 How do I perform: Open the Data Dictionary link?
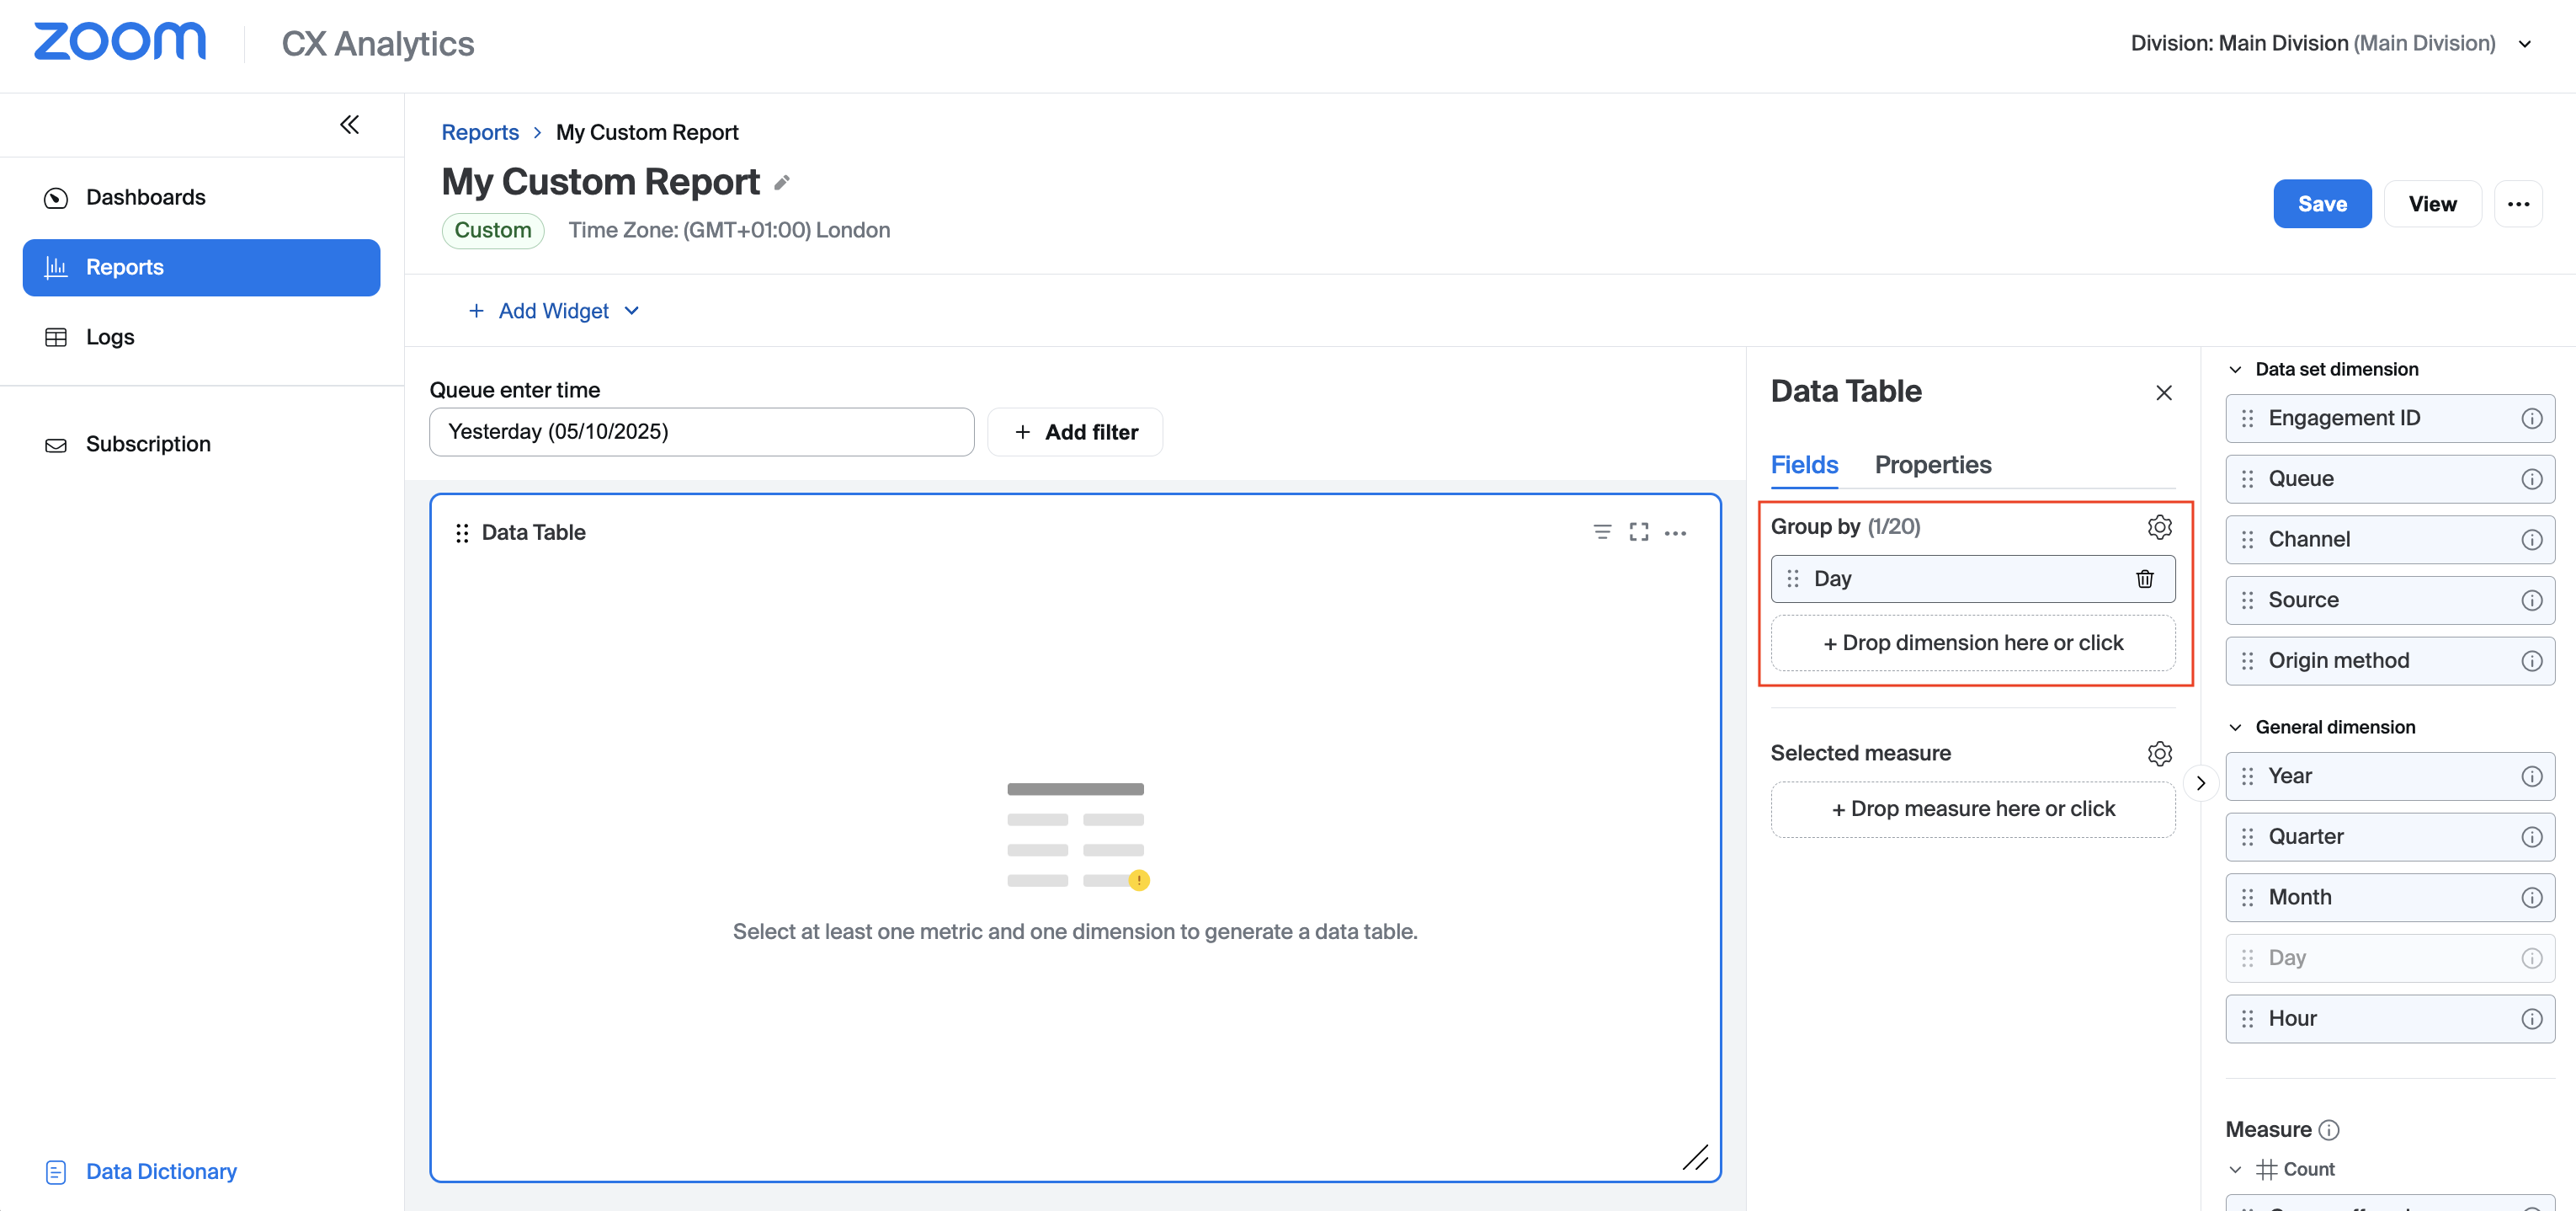tap(160, 1171)
